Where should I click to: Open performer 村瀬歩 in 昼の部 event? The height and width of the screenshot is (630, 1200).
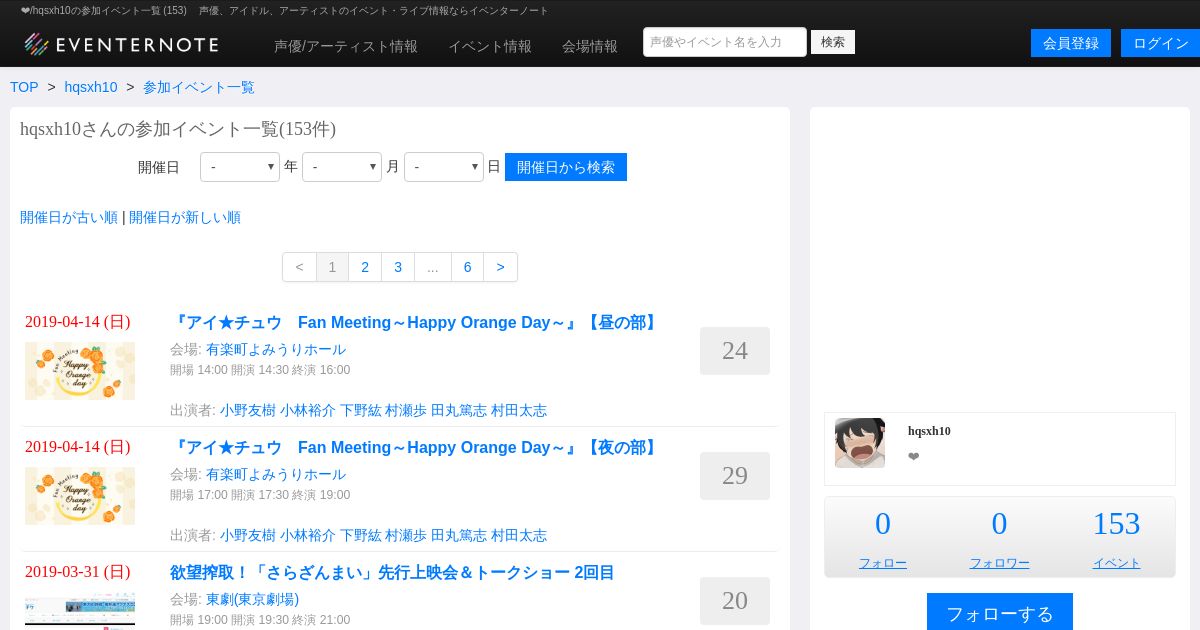tap(406, 410)
